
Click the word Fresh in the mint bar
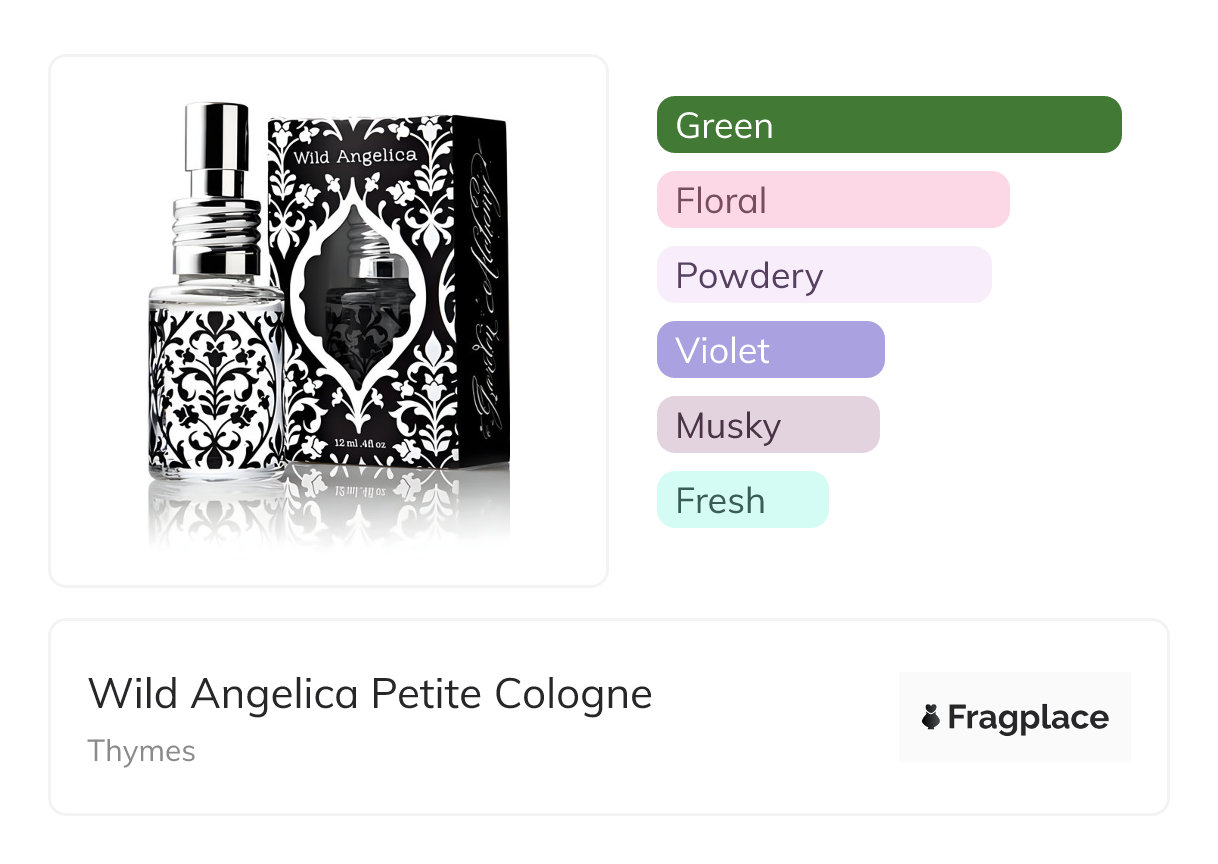(x=720, y=501)
